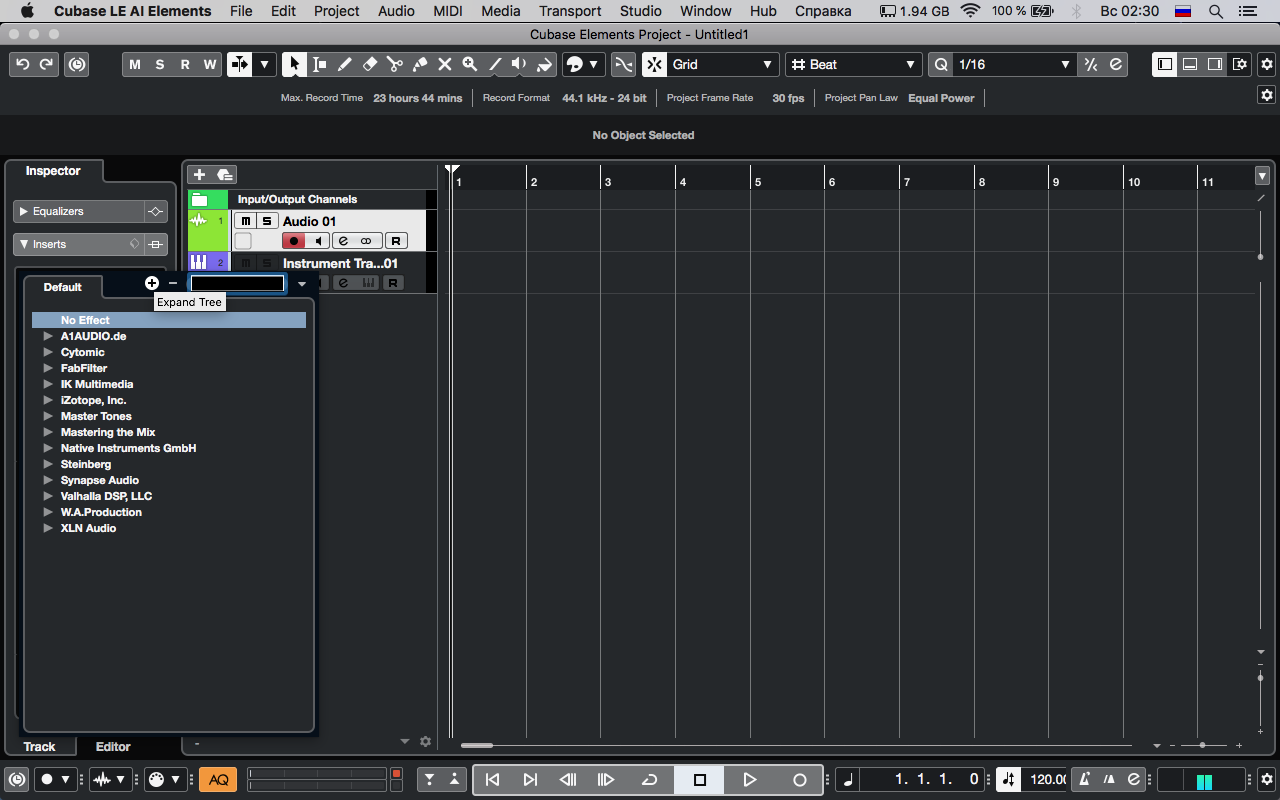
Task: Adjust the horizontal zoom slider
Action: (x=1202, y=745)
